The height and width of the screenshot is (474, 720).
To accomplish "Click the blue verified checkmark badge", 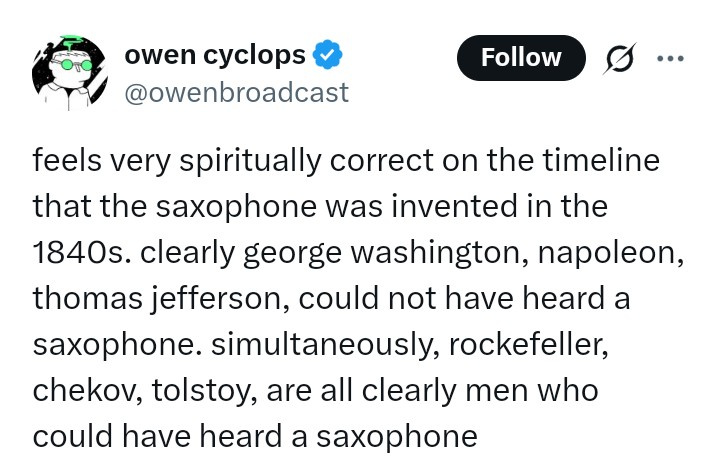I will click(x=327, y=55).
